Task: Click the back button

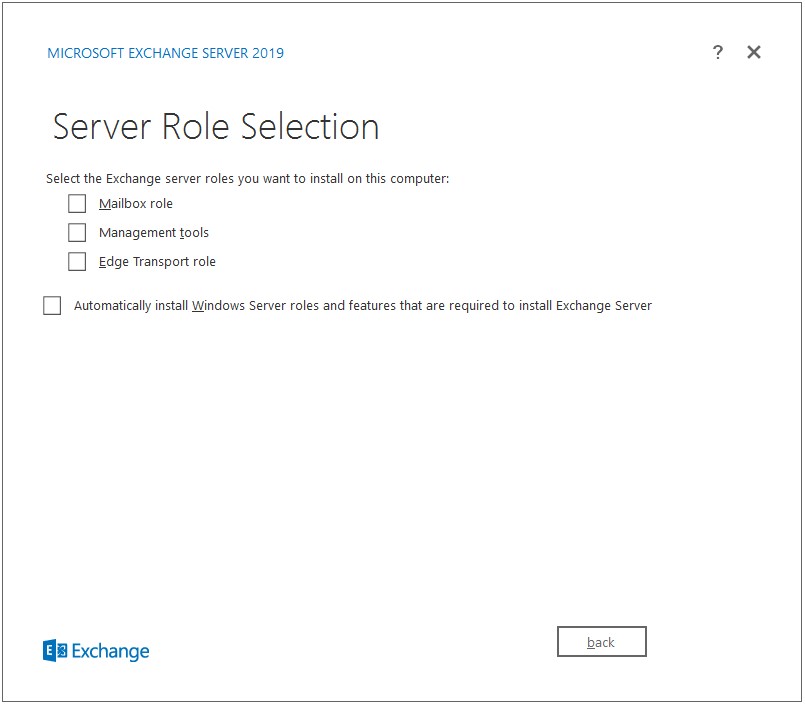Action: 601,641
